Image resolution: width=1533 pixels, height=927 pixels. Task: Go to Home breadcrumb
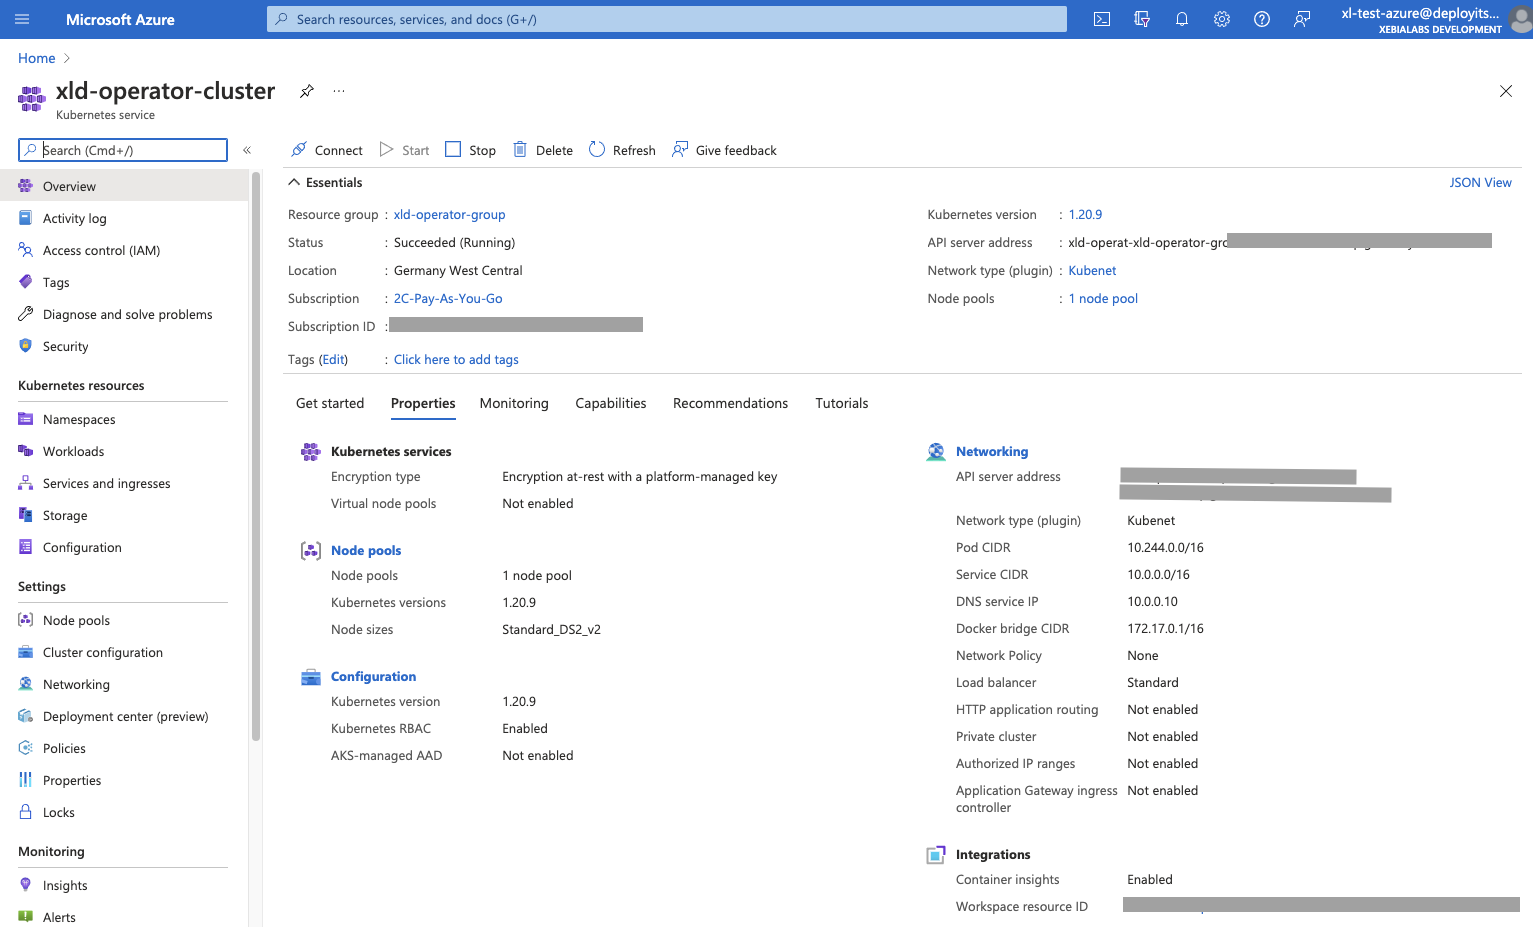click(37, 58)
